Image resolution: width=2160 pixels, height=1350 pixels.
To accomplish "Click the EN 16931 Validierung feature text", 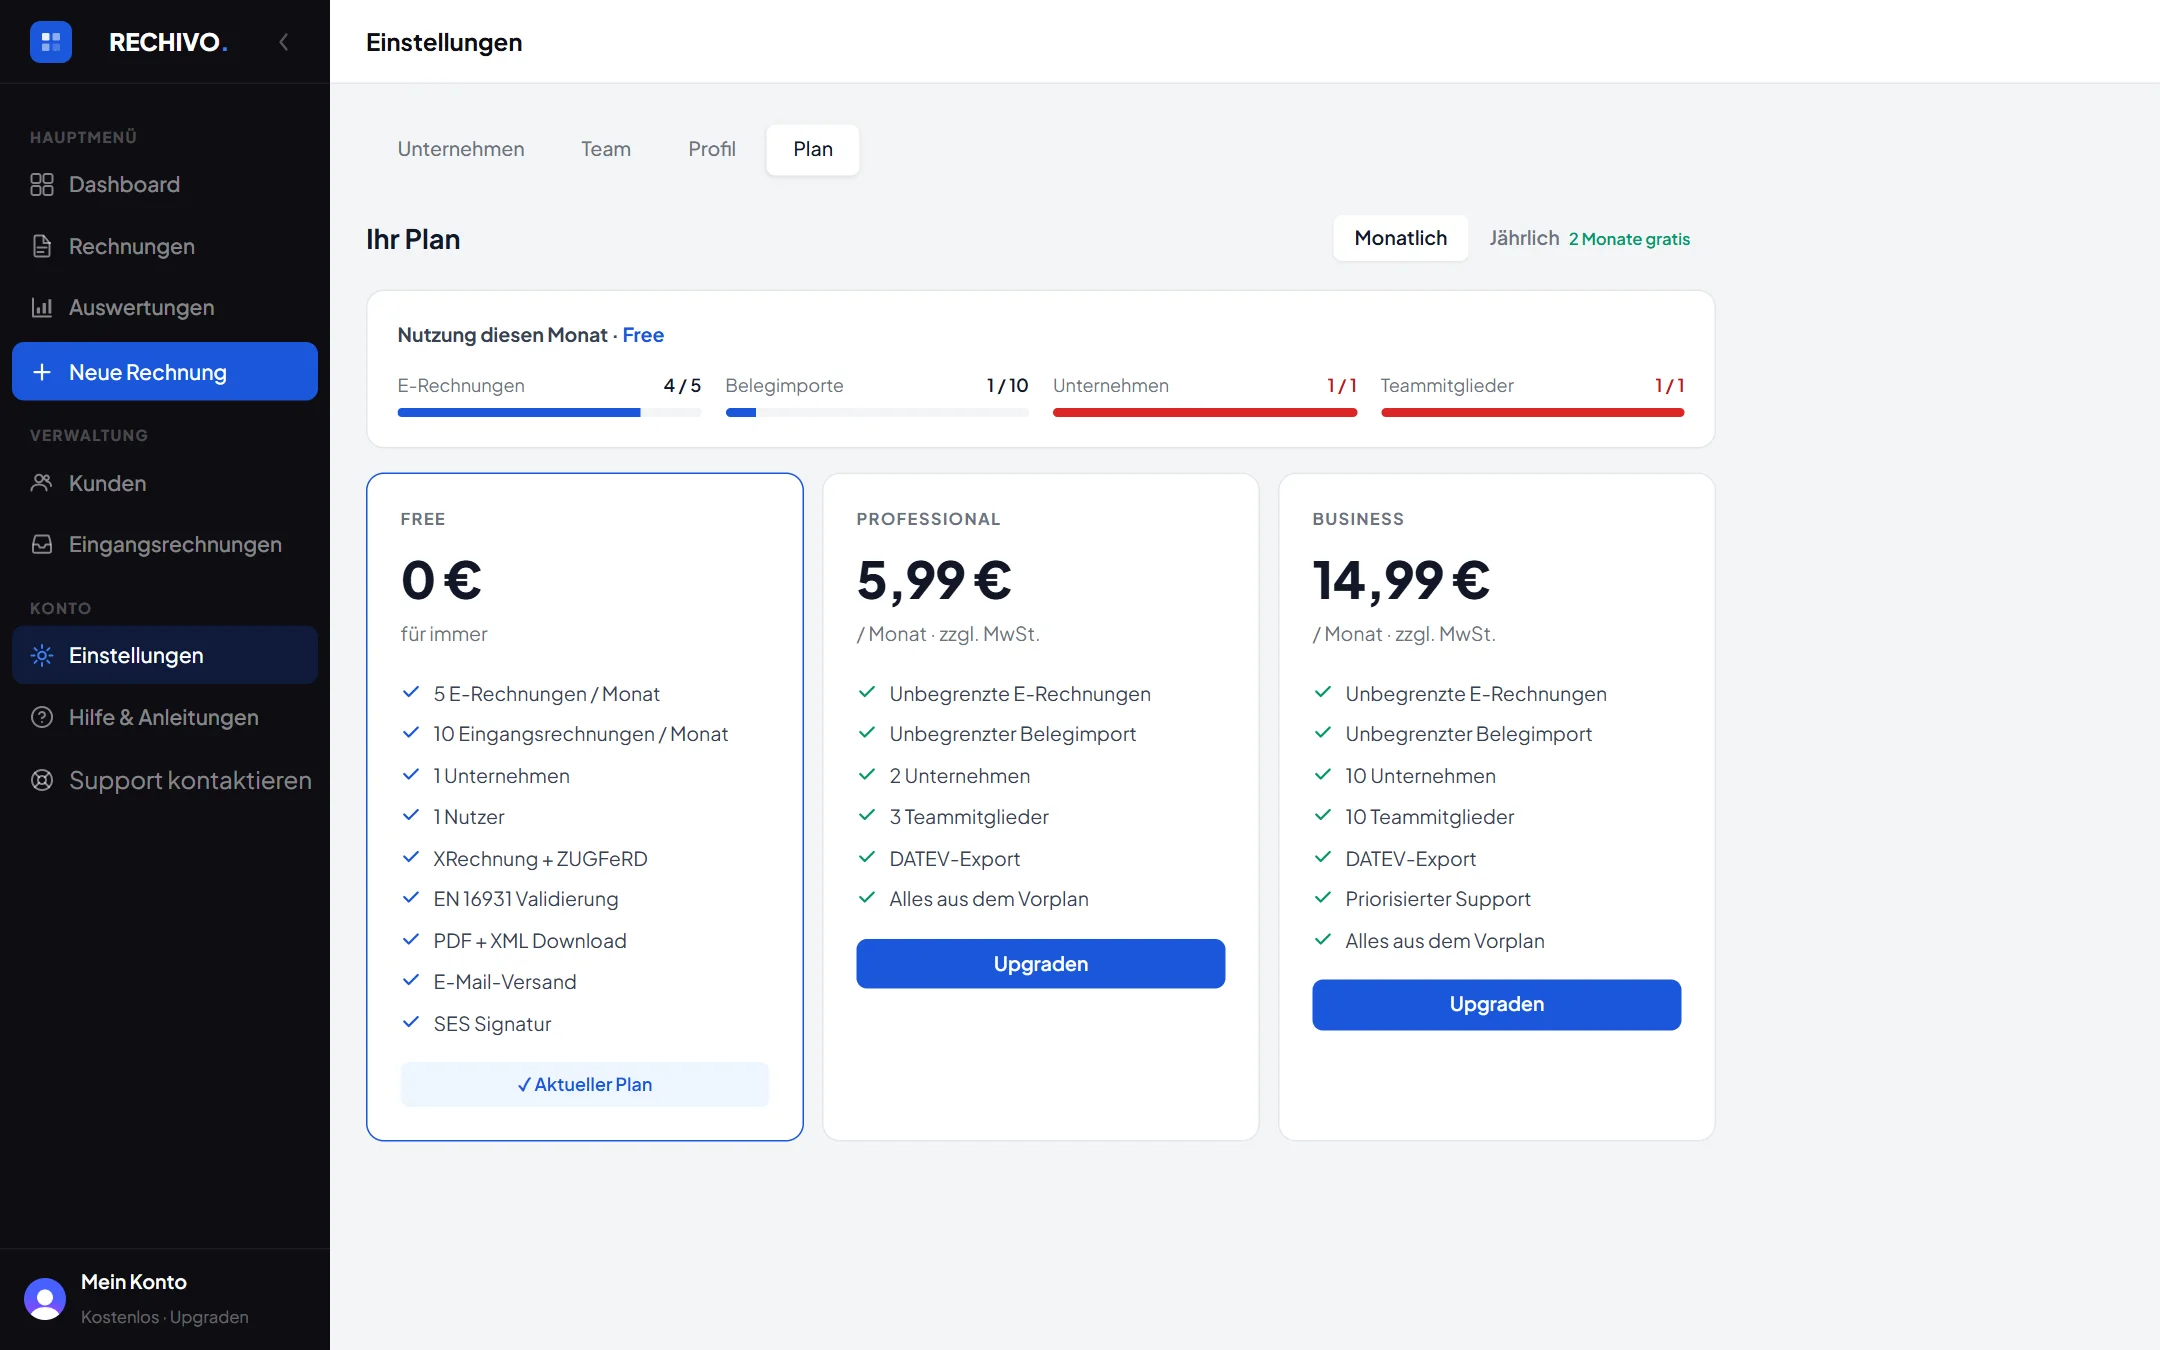I will pos(526,899).
